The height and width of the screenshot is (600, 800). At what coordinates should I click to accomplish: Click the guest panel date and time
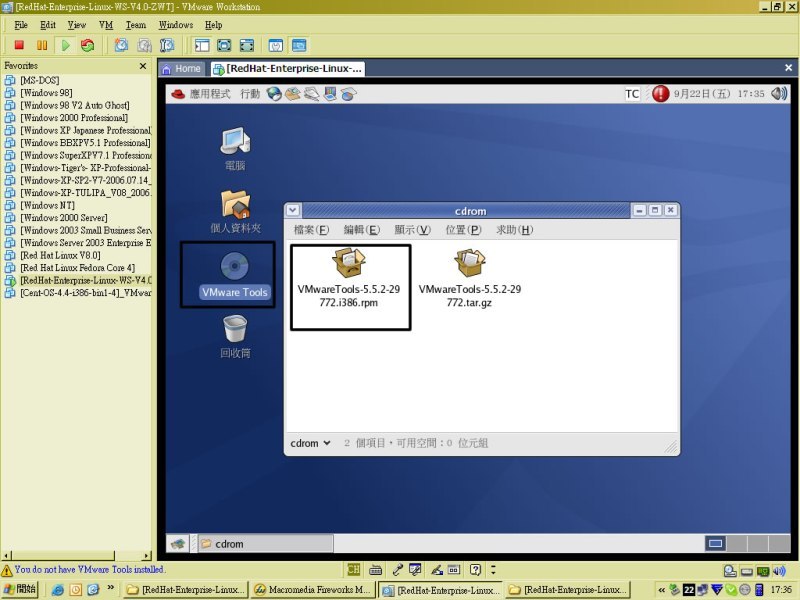point(719,94)
